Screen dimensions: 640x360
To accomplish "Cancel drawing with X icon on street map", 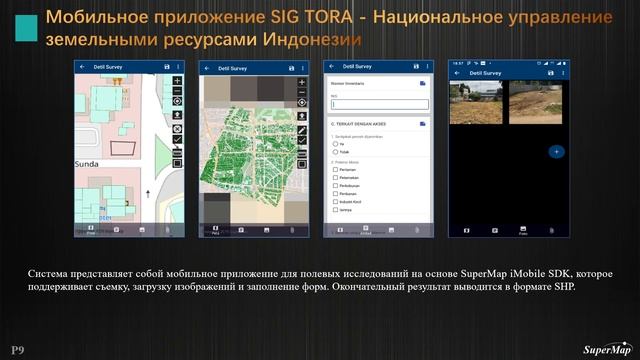I will pyautogui.click(x=177, y=129).
